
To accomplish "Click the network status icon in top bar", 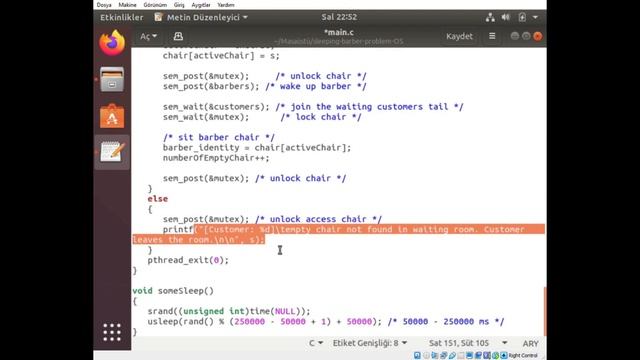I will click(x=490, y=17).
